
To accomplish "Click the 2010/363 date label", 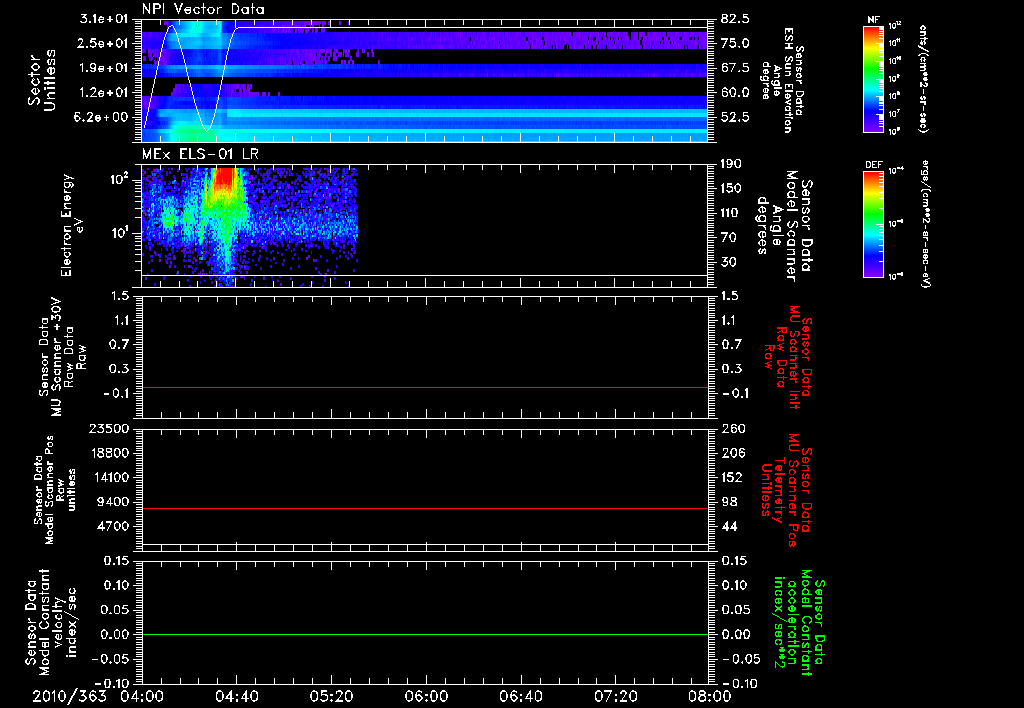I will pyautogui.click(x=69, y=696).
